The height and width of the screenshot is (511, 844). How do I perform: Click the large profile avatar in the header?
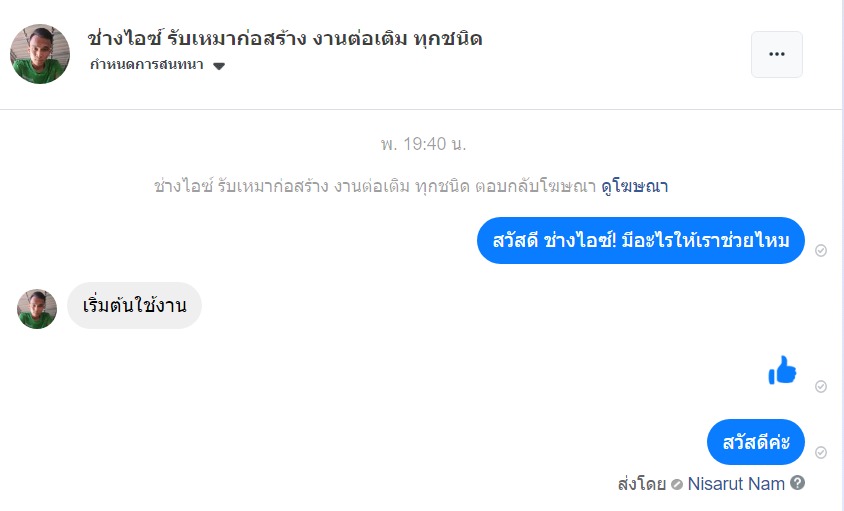click(40, 54)
